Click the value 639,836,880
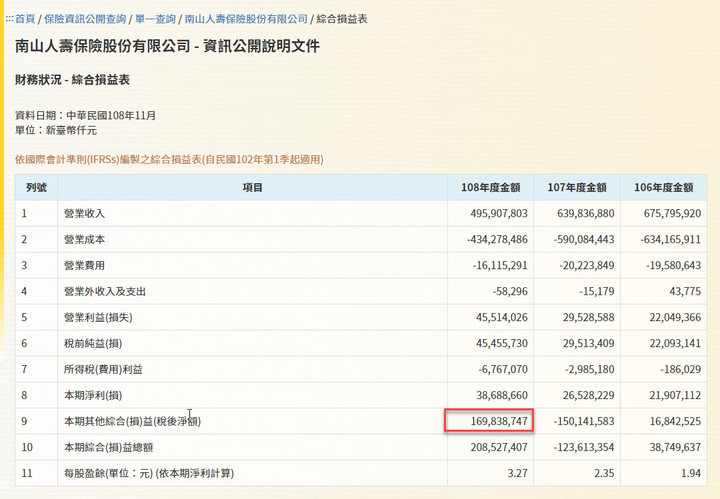This screenshot has width=720, height=499. pos(585,213)
